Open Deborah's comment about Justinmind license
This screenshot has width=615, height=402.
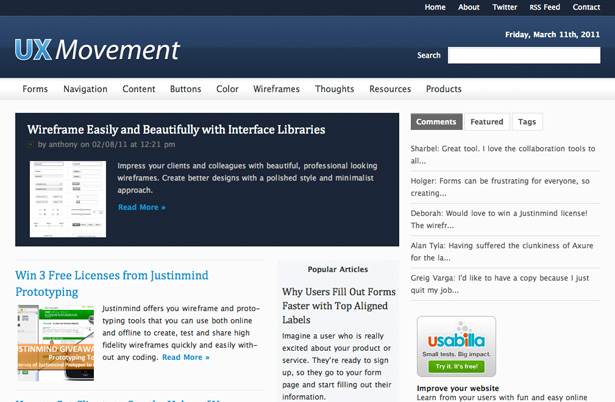(499, 219)
